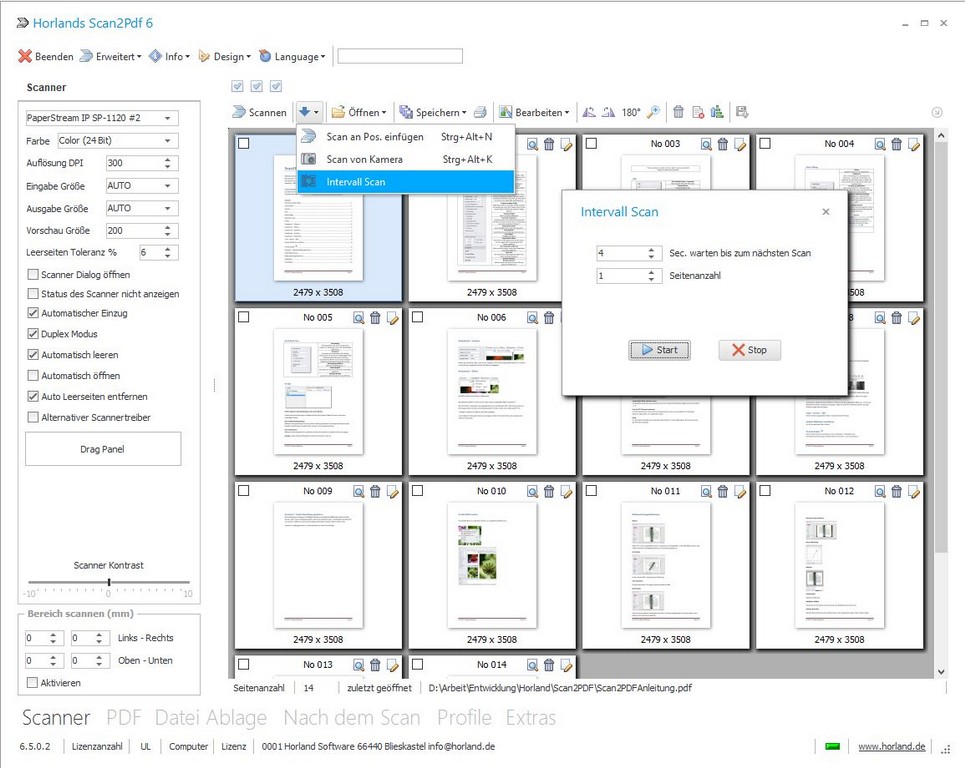Edit page No 004 with pencil icon

pos(915,145)
